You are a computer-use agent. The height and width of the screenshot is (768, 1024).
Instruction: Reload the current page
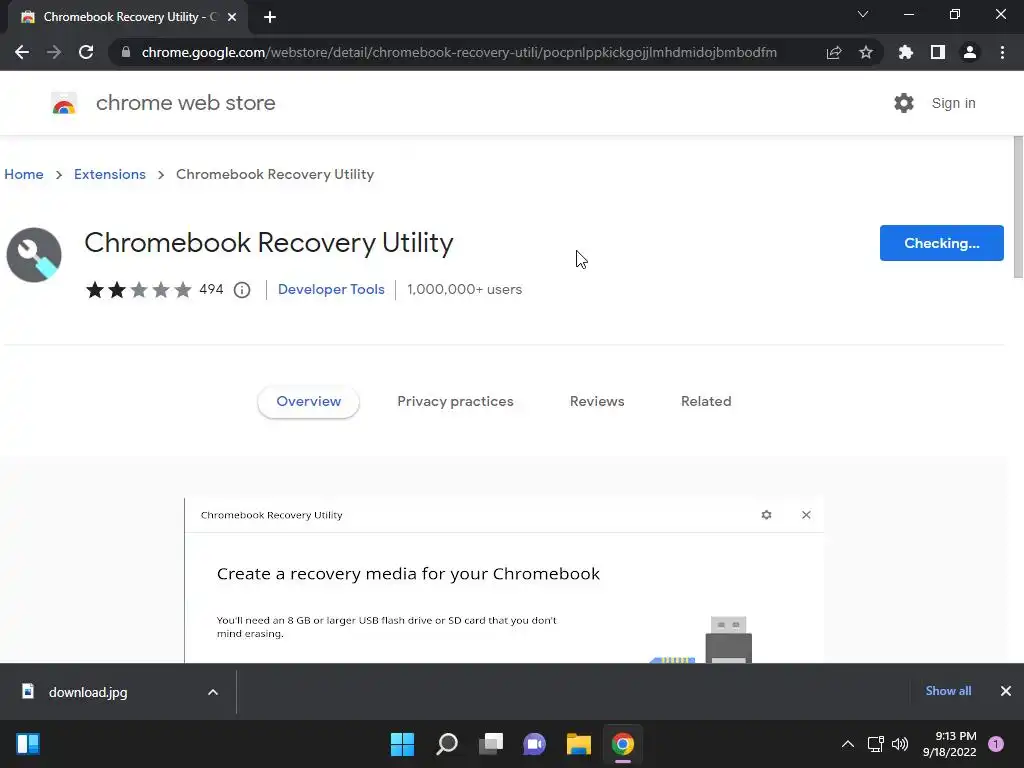tap(86, 52)
